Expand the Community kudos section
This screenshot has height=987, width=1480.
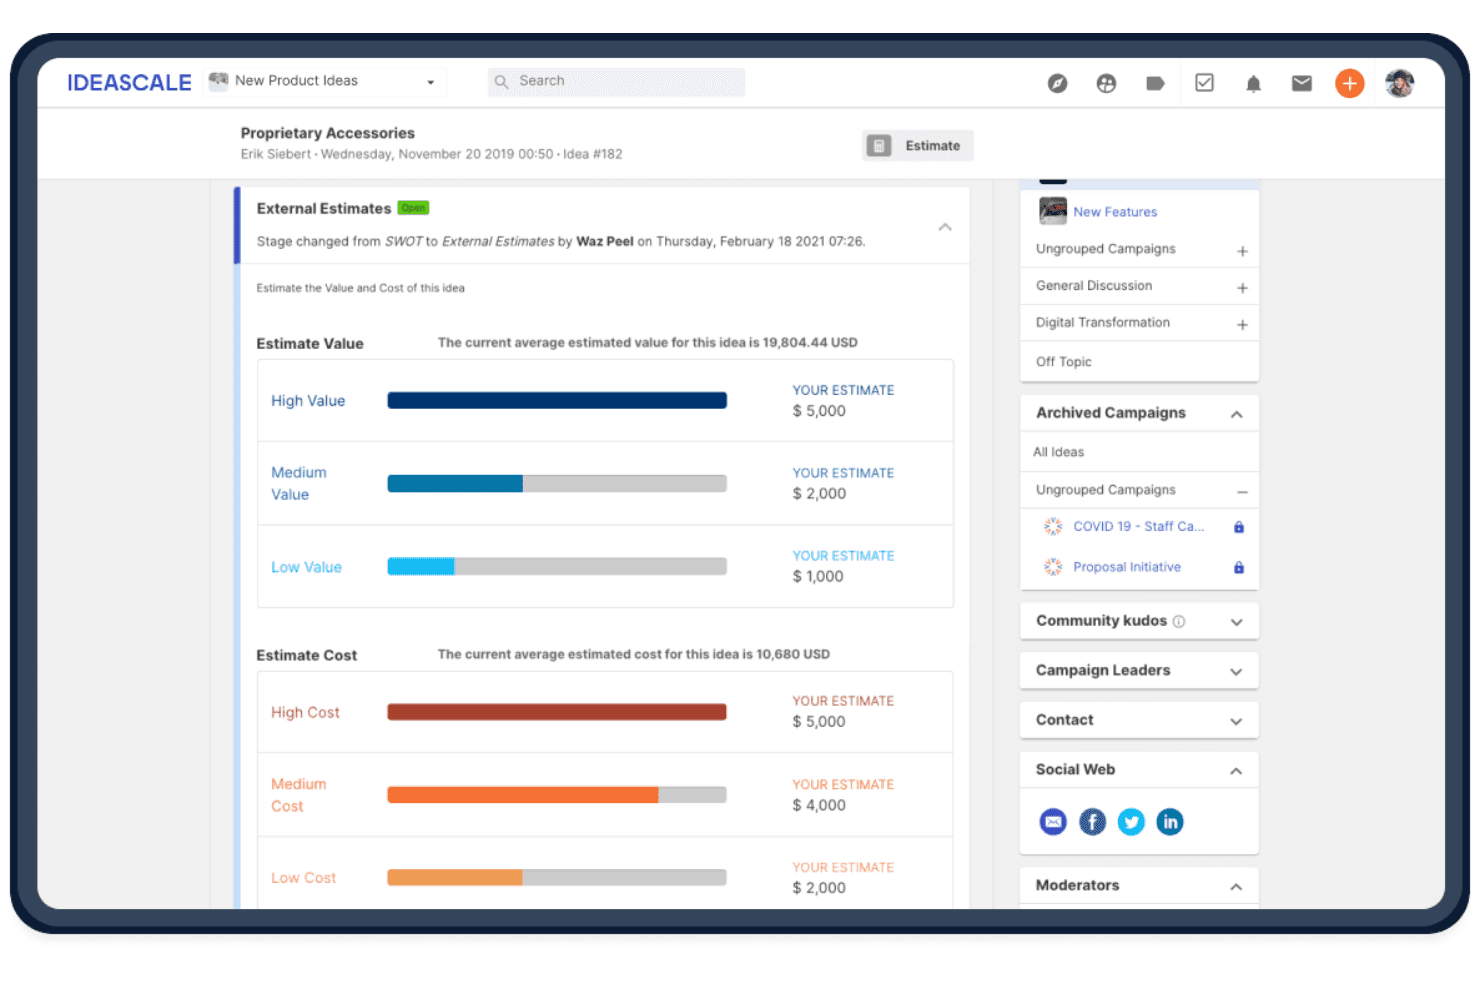1237,622
